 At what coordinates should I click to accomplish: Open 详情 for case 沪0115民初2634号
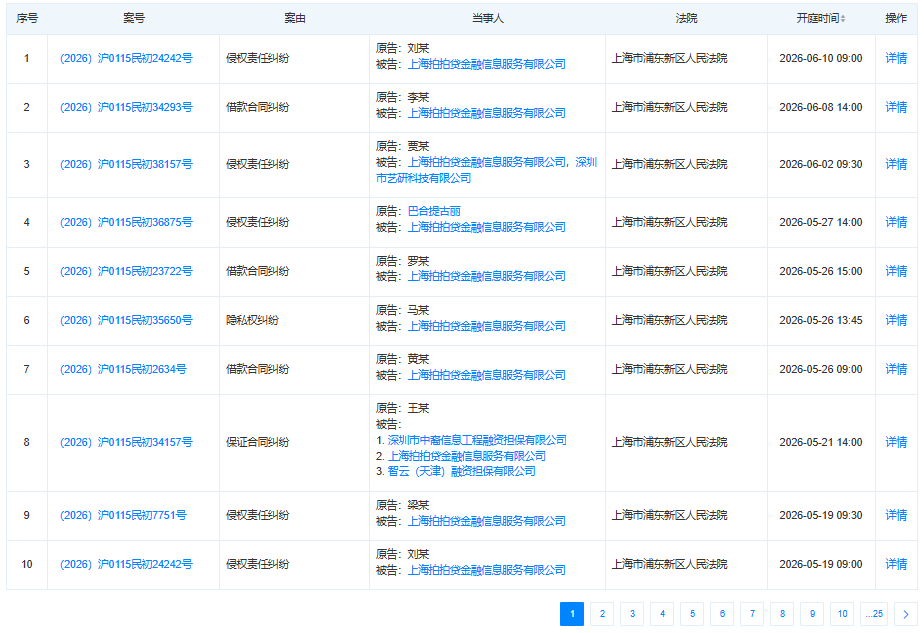pyautogui.click(x=899, y=368)
